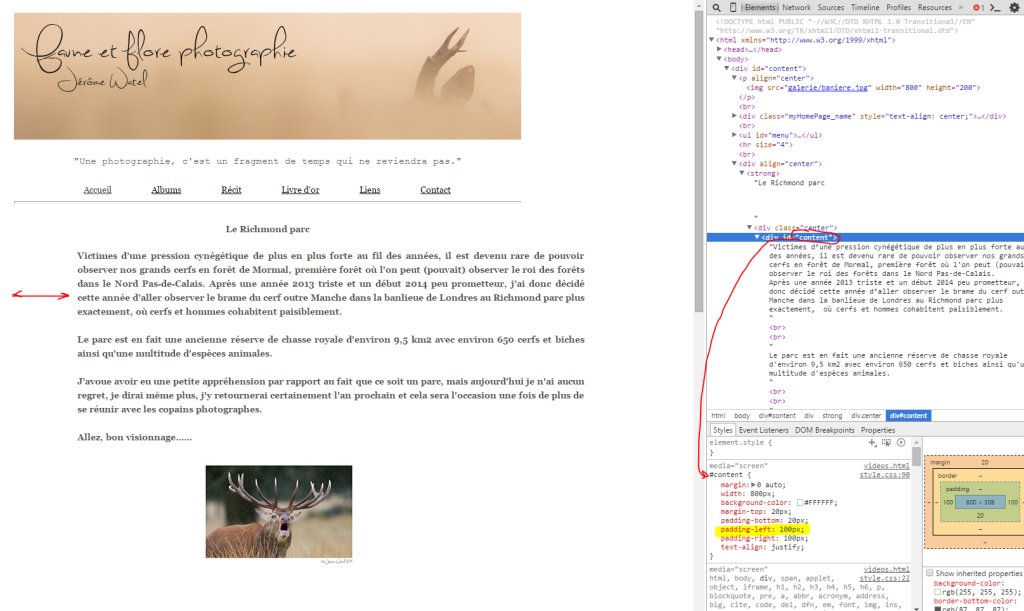Open style.css:90 source link

(884, 475)
